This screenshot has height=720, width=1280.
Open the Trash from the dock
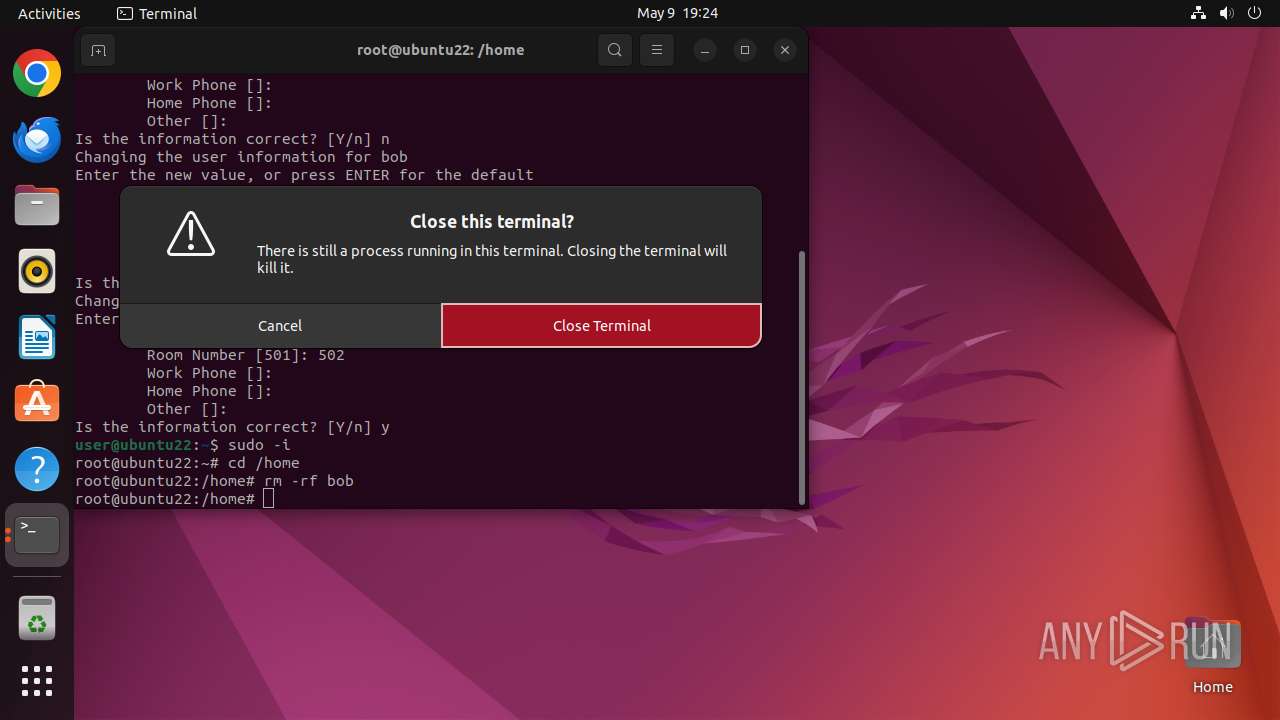click(x=37, y=618)
